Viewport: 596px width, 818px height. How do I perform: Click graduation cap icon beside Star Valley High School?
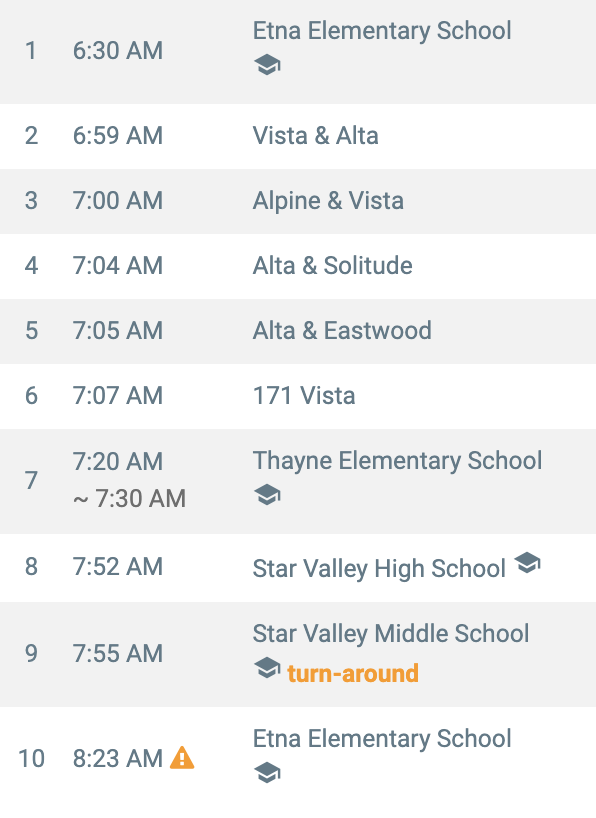tap(527, 563)
